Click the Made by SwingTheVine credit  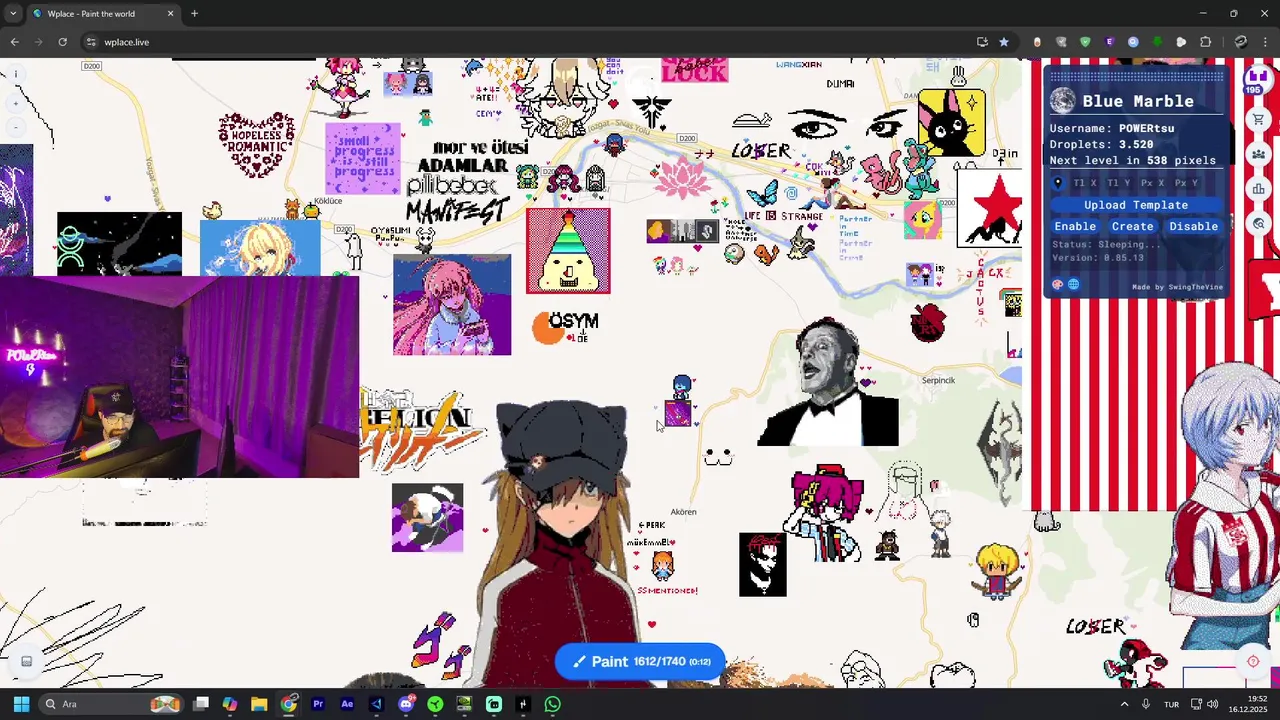point(1177,287)
